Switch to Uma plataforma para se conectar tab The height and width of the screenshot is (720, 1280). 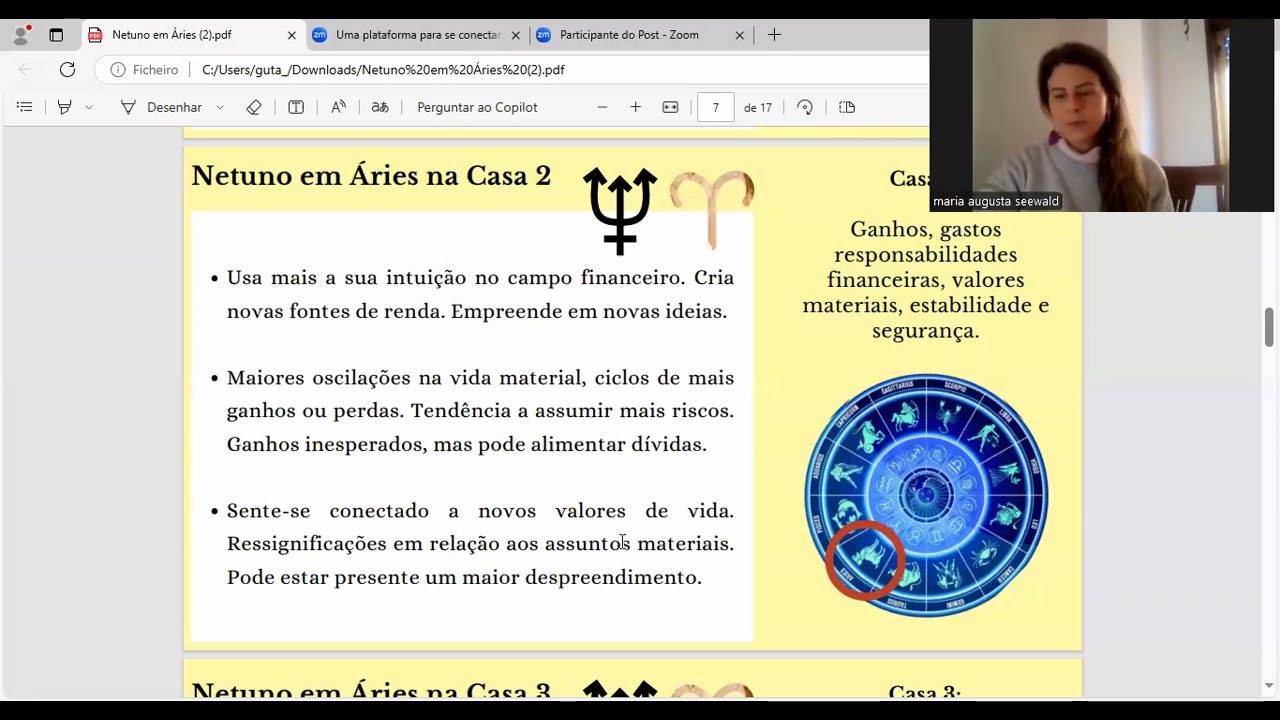(417, 35)
